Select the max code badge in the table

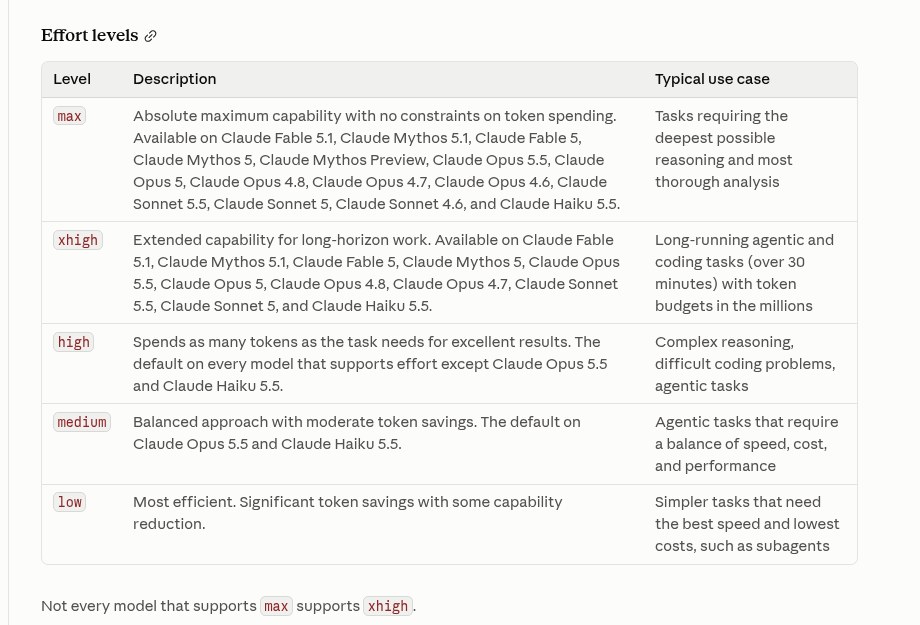(69, 116)
